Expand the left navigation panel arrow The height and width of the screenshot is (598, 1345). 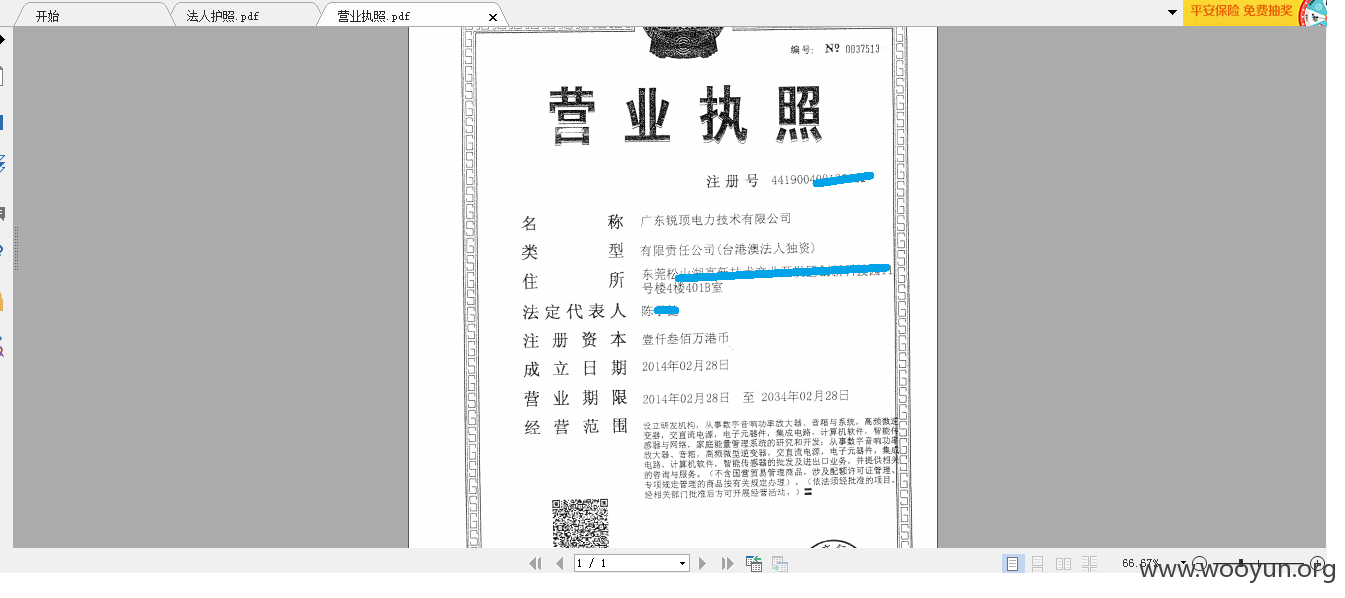[3, 39]
